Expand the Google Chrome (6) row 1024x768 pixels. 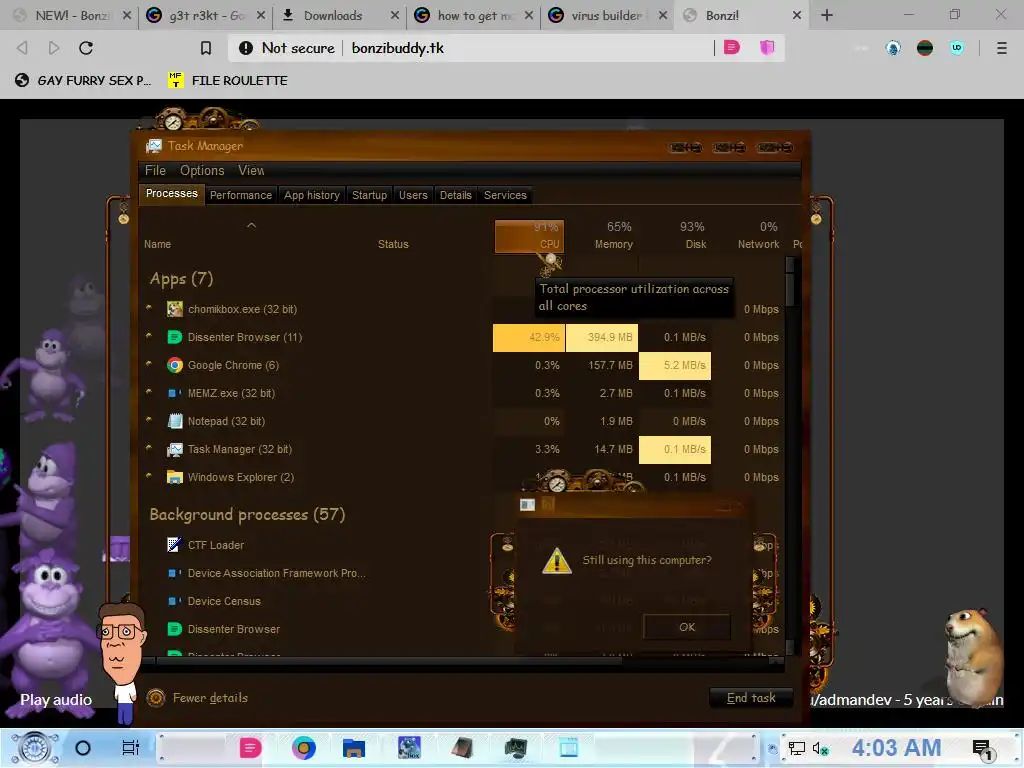(x=149, y=364)
